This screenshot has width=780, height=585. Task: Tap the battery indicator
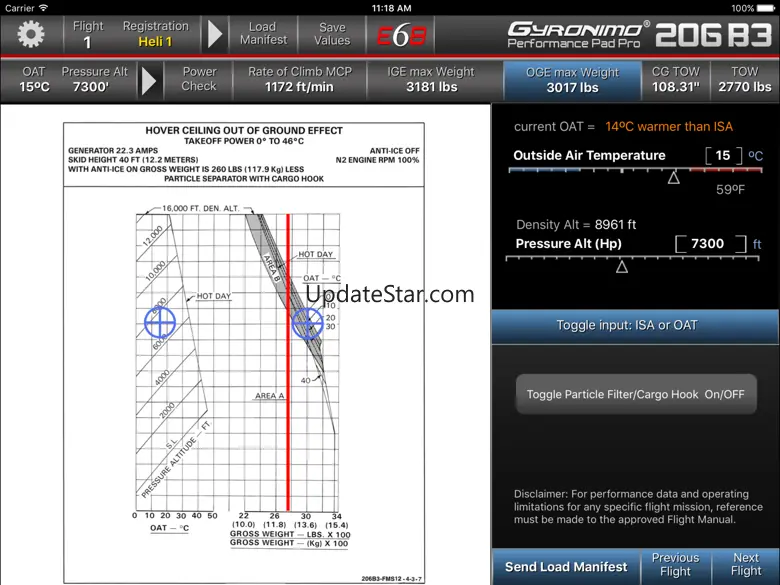765,8
